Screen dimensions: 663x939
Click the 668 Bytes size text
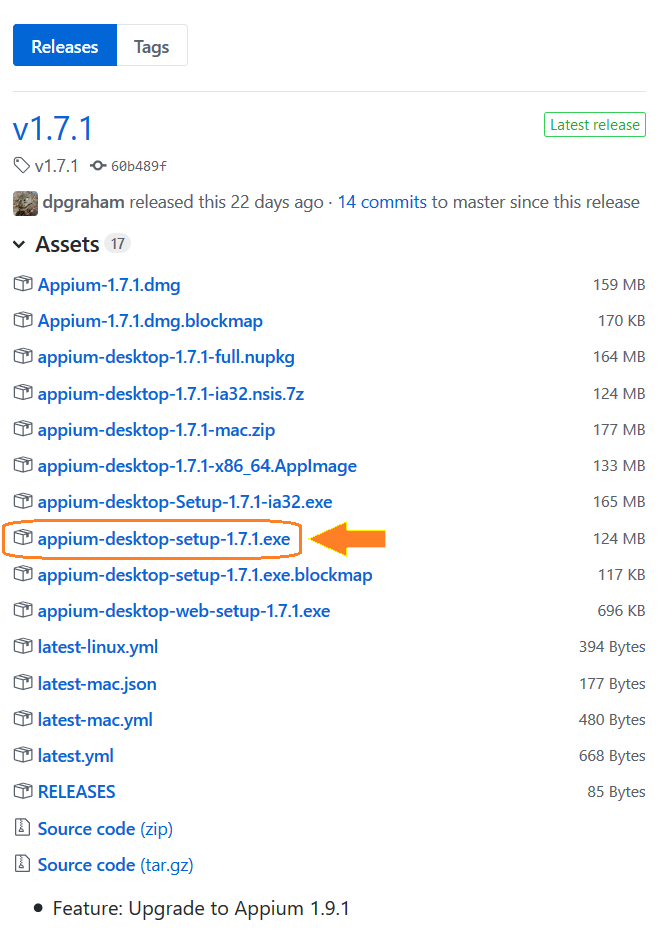[x=612, y=756]
